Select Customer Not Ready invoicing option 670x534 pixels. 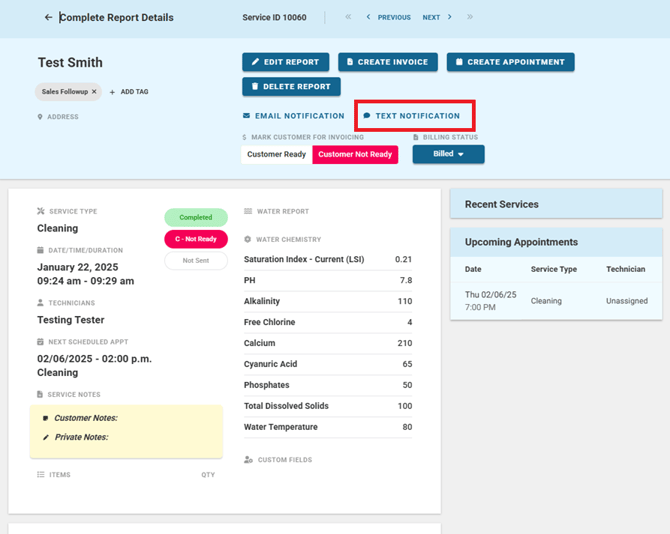click(355, 154)
